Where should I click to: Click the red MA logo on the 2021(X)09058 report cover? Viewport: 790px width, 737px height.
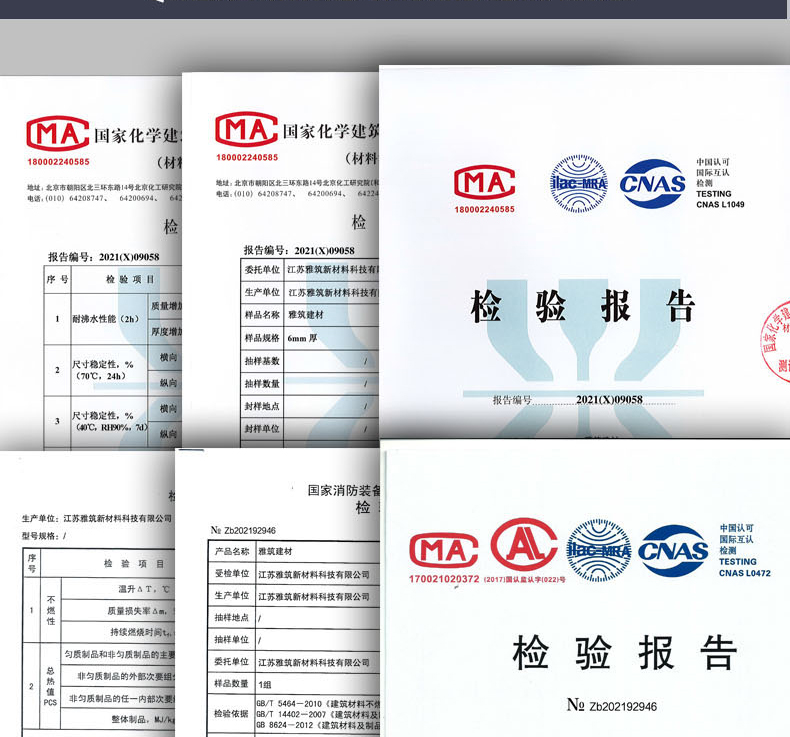484,182
